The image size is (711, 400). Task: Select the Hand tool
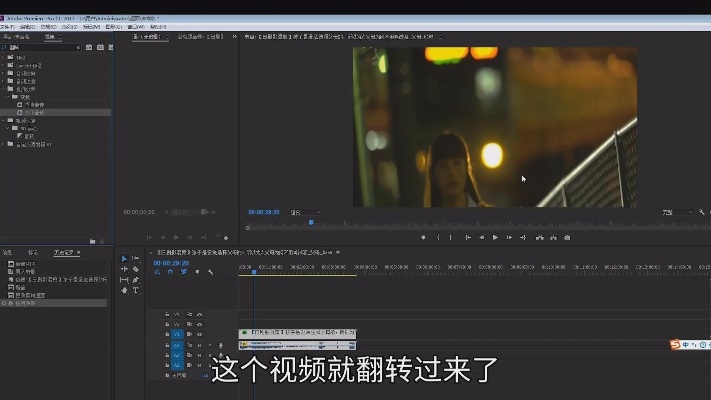(124, 290)
